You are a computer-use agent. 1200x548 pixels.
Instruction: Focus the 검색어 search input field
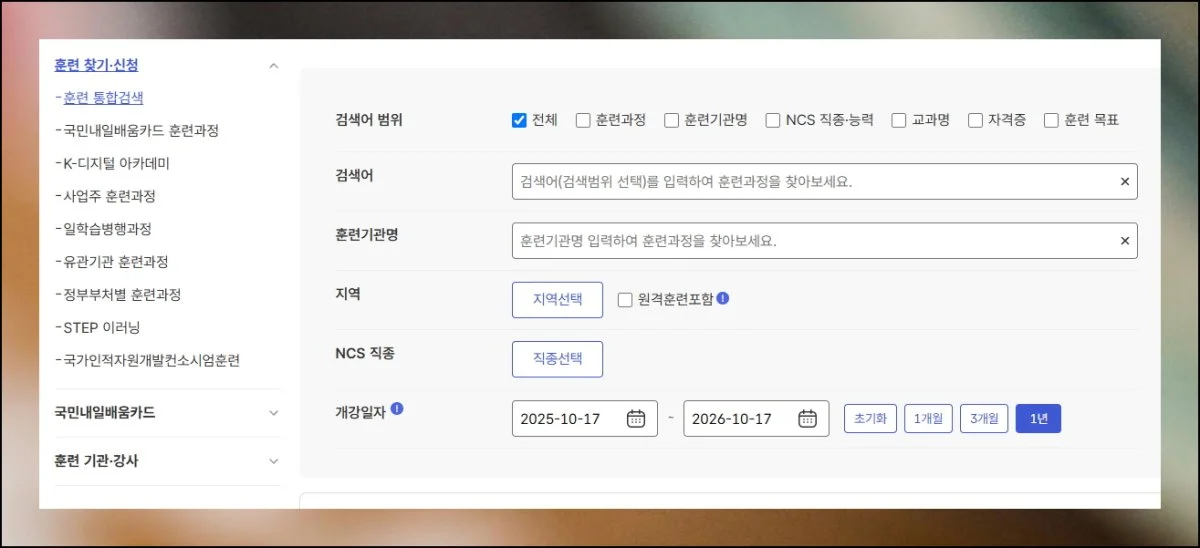pyautogui.click(x=810, y=182)
